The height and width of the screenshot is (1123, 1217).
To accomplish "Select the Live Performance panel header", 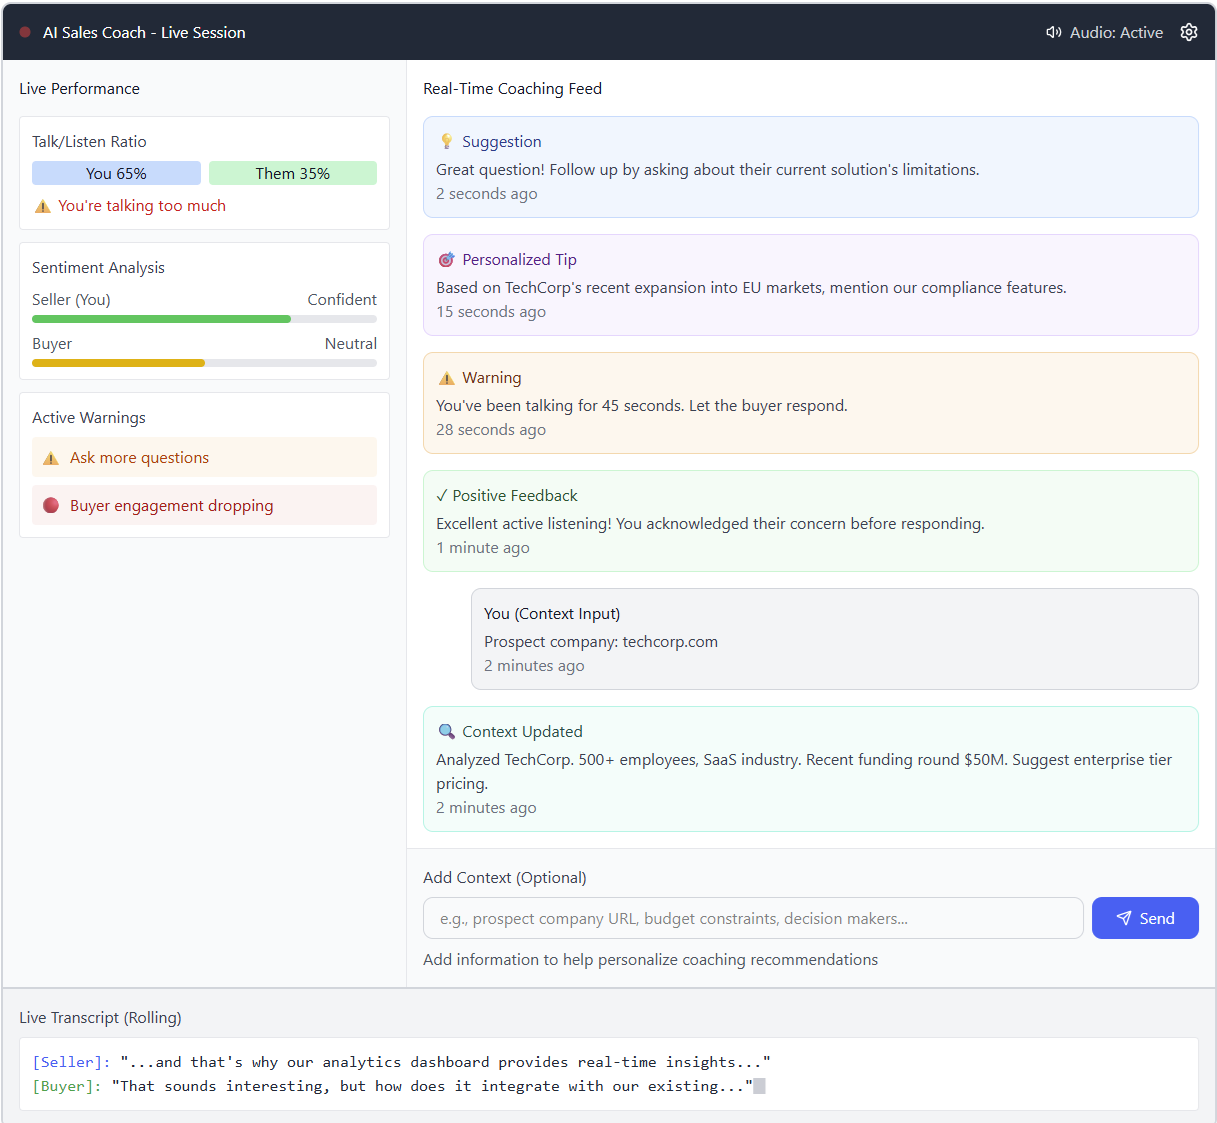I will [79, 88].
